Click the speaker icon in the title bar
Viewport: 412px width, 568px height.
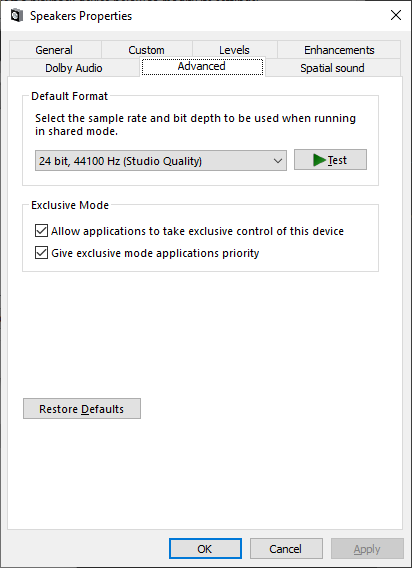[x=17, y=16]
